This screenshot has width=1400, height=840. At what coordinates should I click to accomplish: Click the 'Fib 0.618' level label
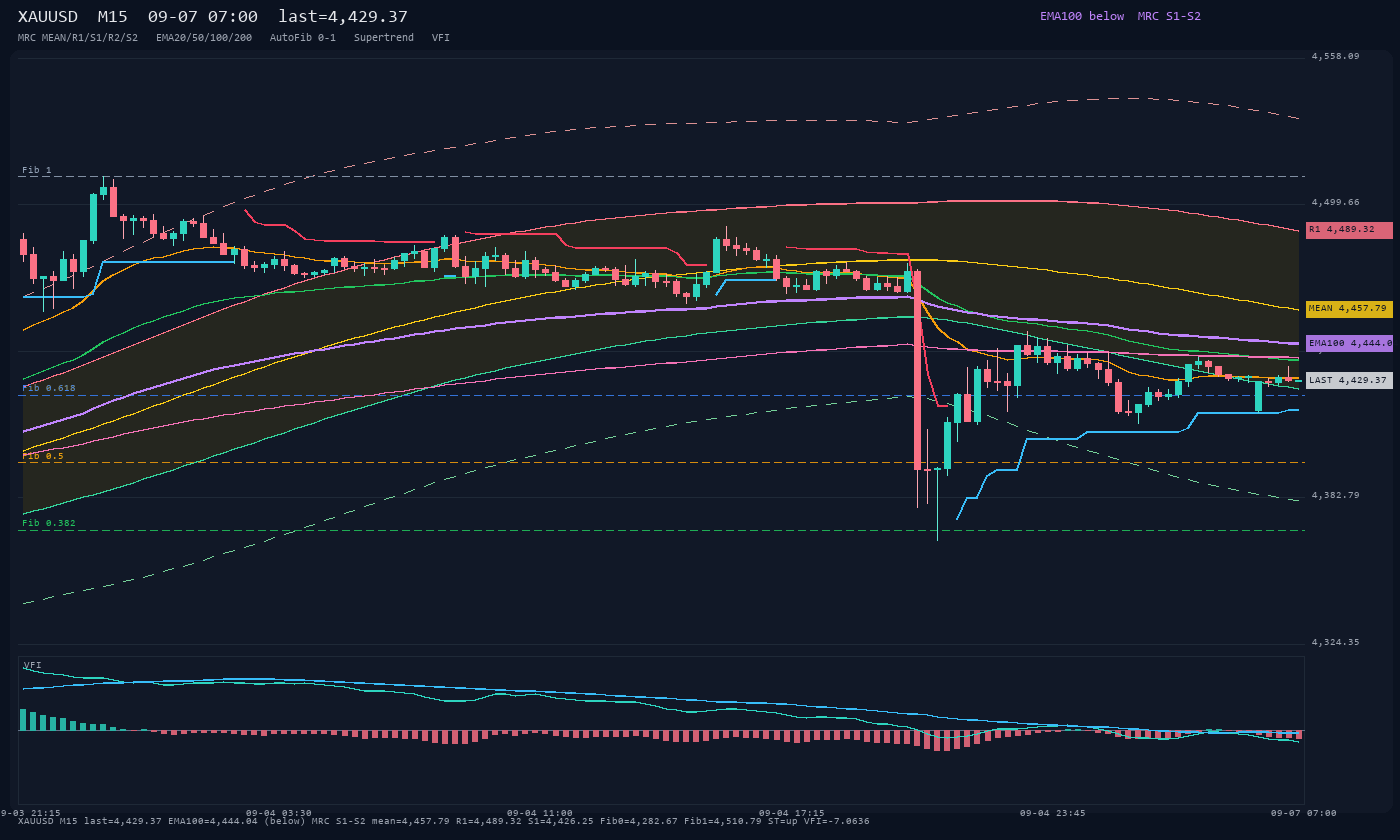[49, 388]
